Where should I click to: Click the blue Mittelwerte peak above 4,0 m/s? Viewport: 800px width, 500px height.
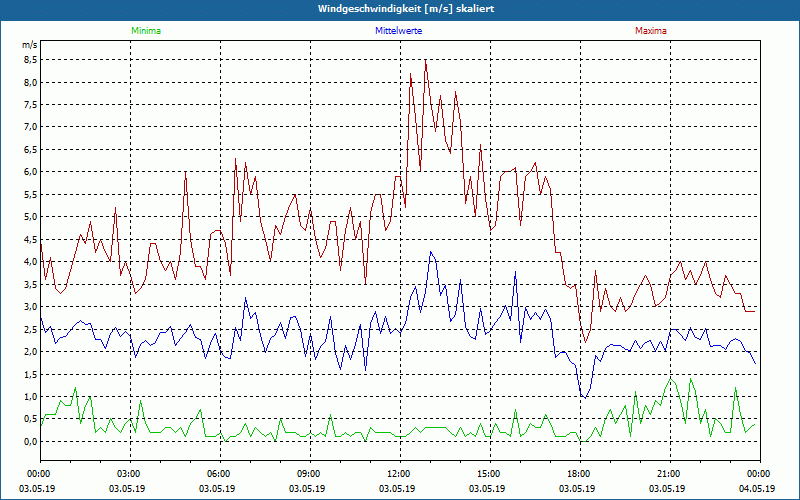coord(431,252)
